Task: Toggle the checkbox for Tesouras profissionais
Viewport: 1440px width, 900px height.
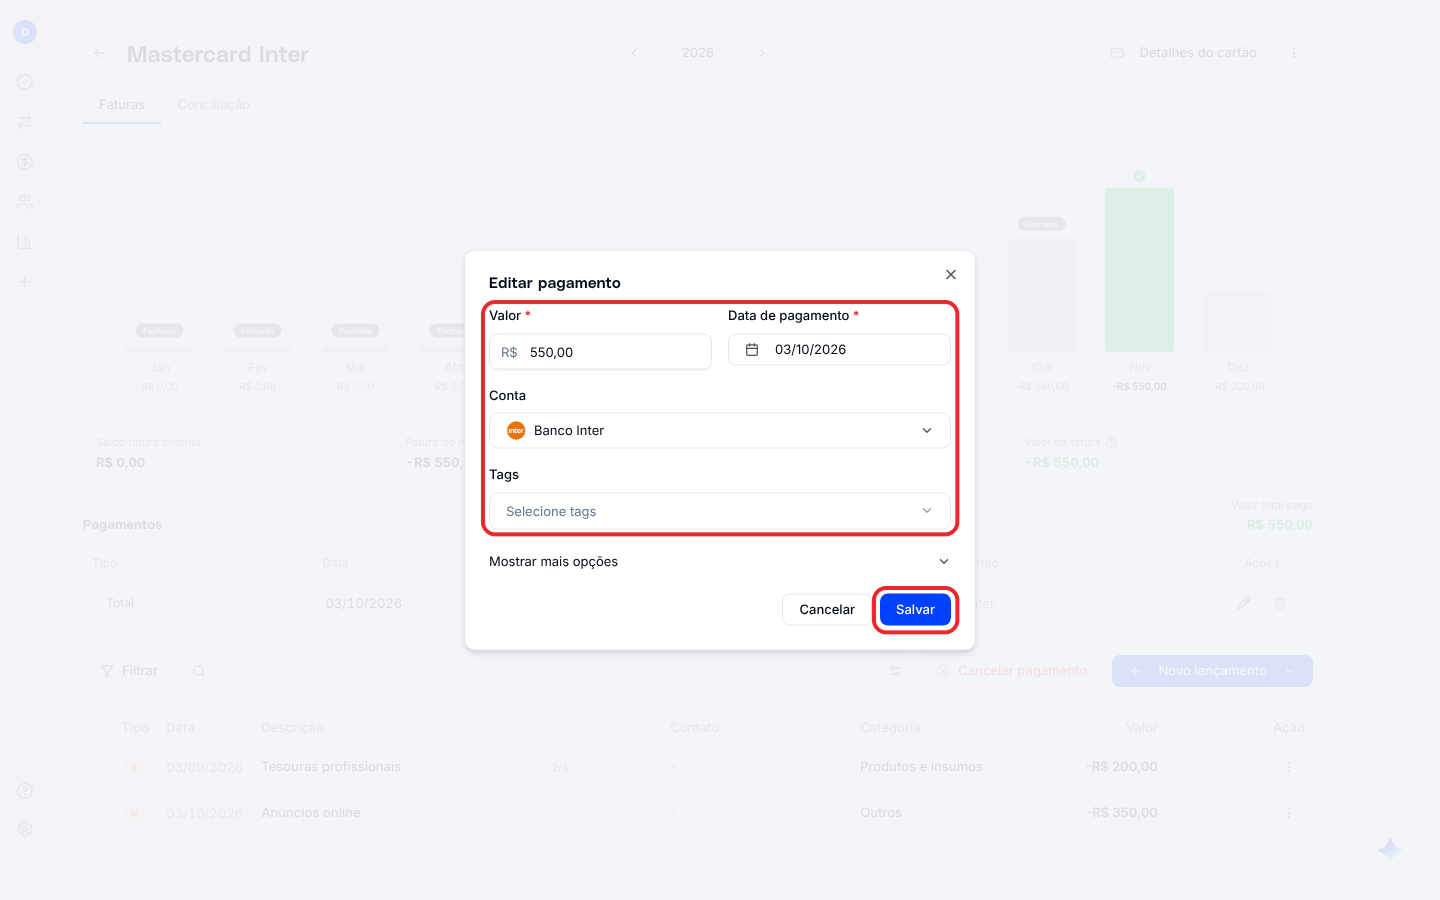Action: pyautogui.click(x=99, y=767)
